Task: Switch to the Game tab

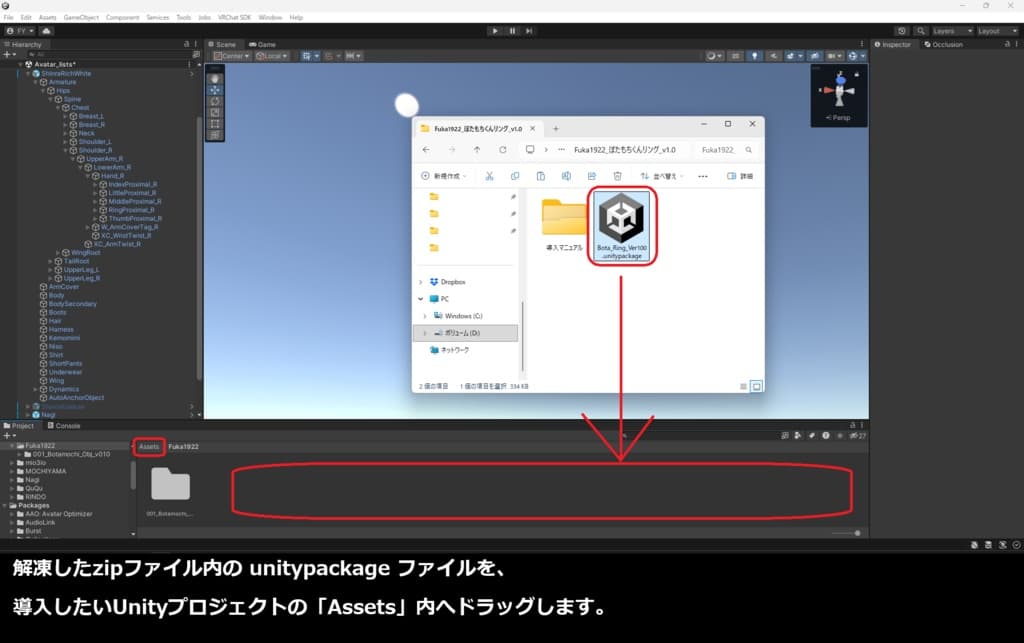Action: click(261, 43)
